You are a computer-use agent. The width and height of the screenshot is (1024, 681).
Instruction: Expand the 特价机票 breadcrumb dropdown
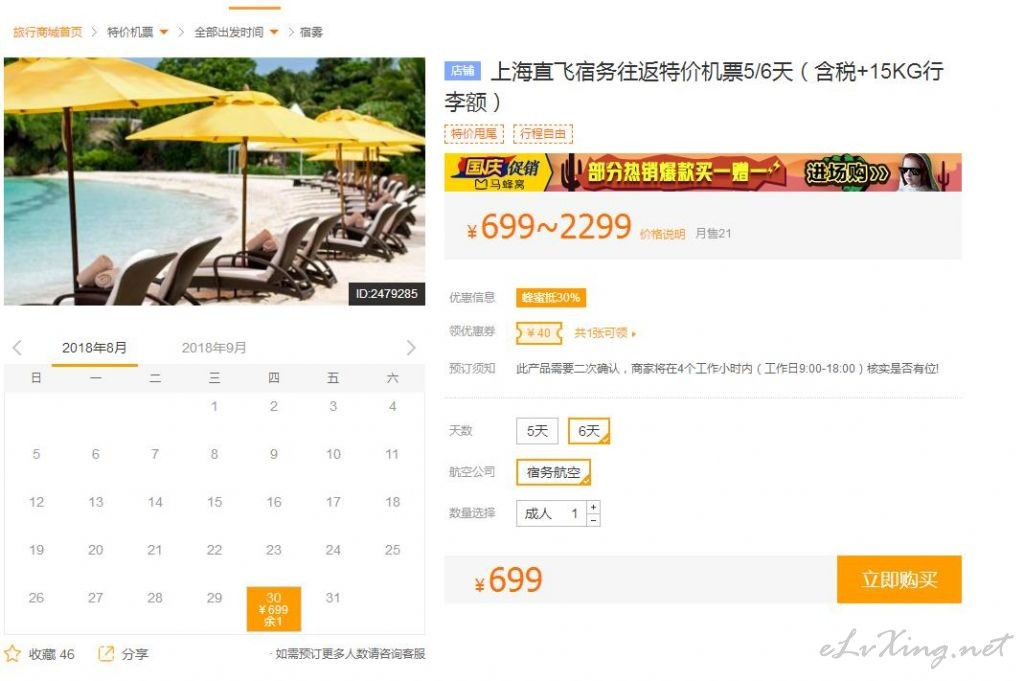point(164,32)
